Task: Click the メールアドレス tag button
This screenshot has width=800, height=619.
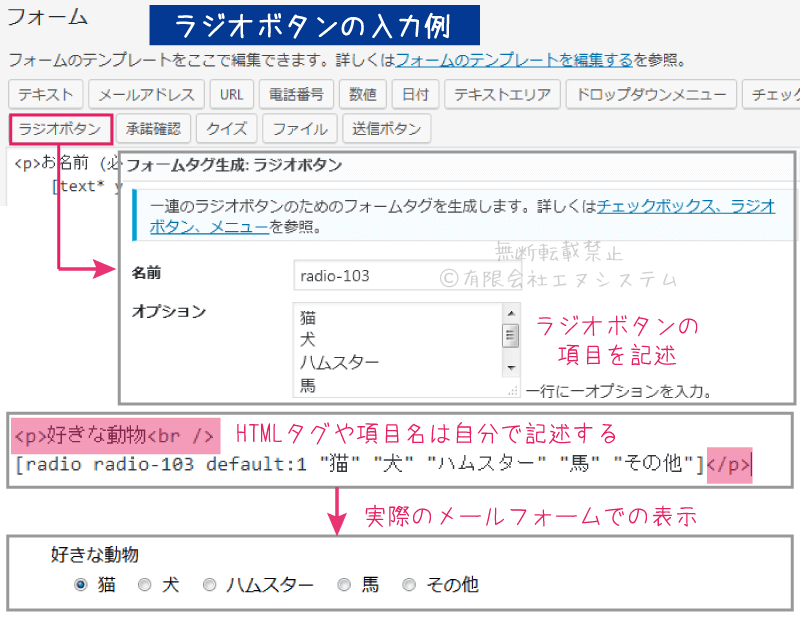Action: coord(146,94)
